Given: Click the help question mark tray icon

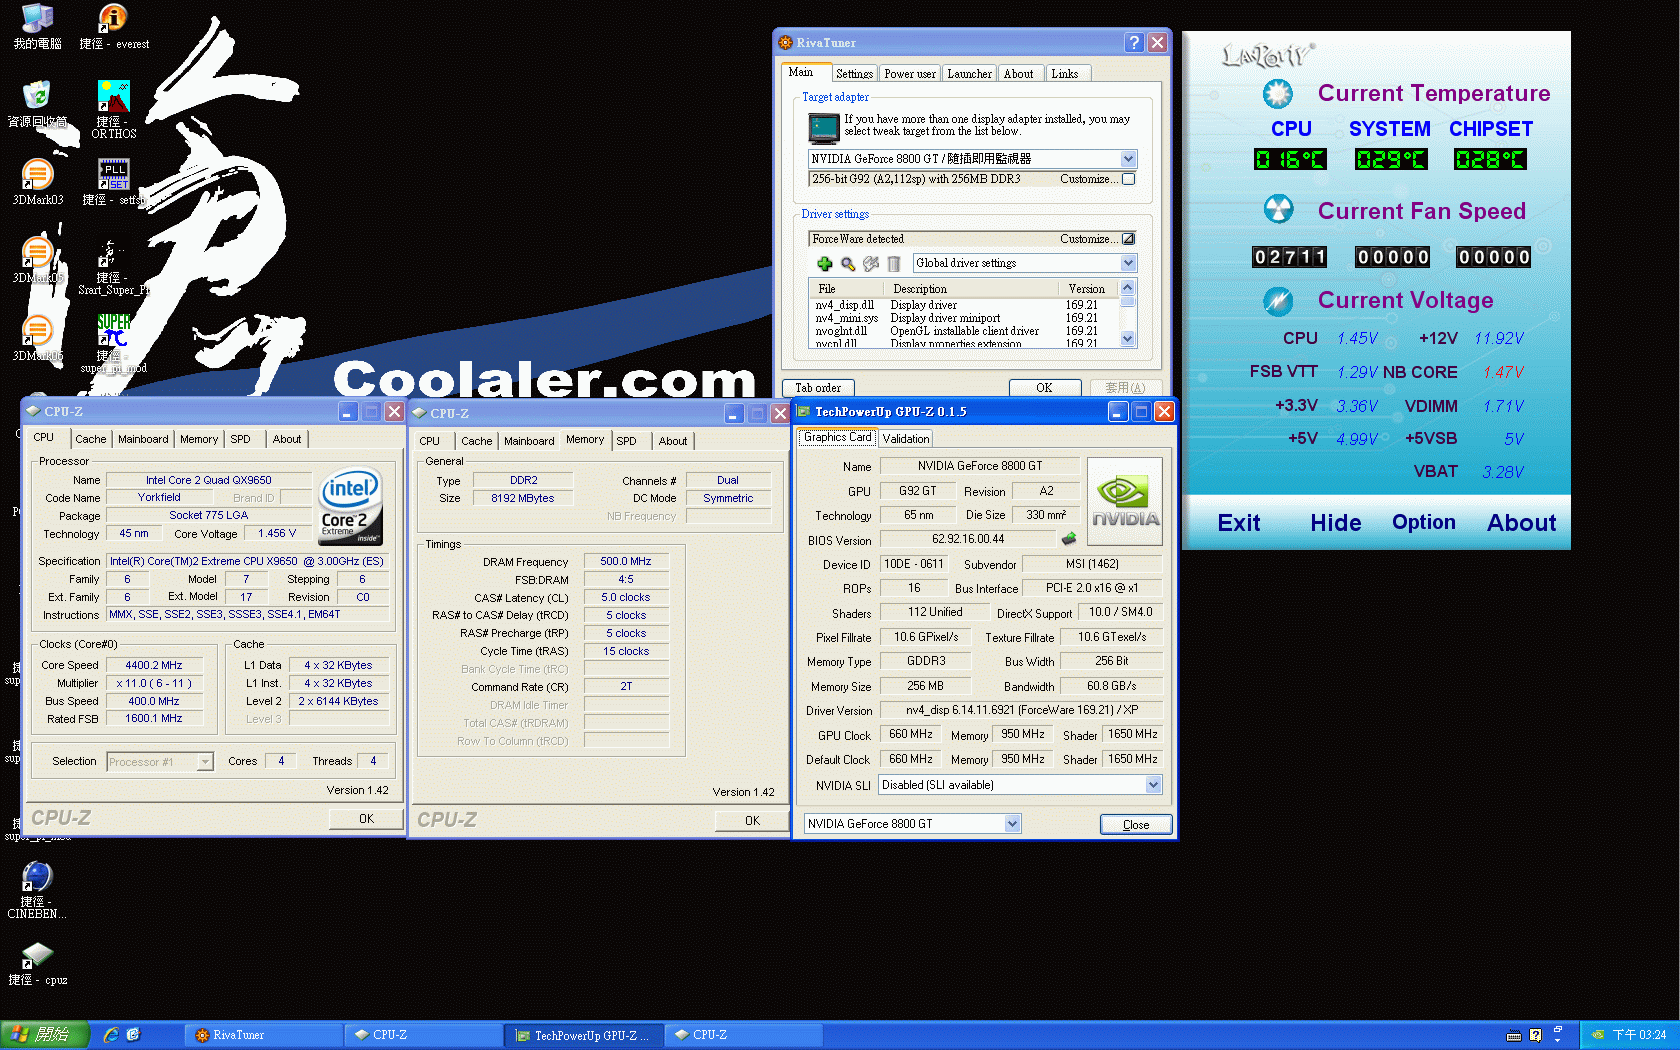Looking at the screenshot, I should pos(1535,1035).
